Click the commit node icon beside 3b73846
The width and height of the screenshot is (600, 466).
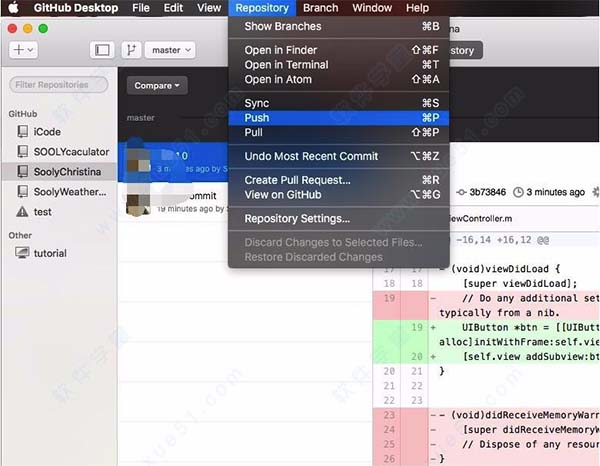click(x=461, y=192)
